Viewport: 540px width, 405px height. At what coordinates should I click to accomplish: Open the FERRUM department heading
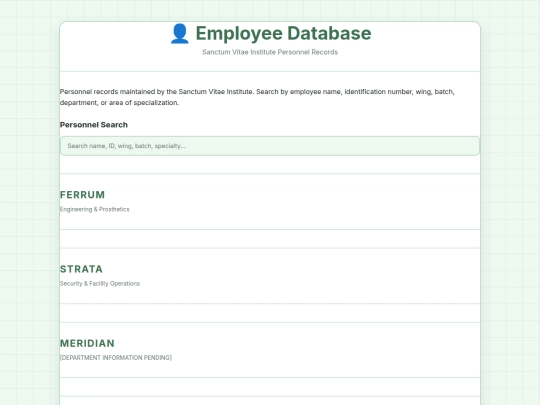point(82,195)
